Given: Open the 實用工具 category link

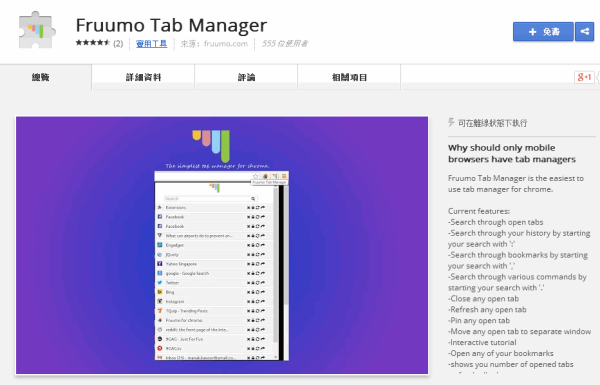Looking at the screenshot, I should 152,44.
